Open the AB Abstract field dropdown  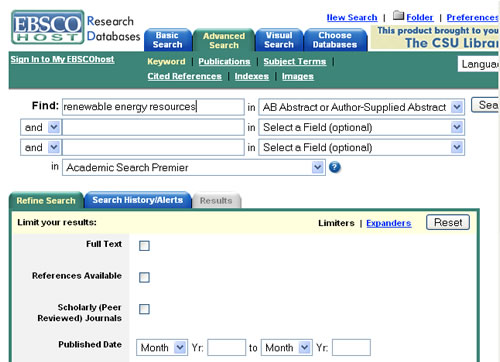click(361, 107)
